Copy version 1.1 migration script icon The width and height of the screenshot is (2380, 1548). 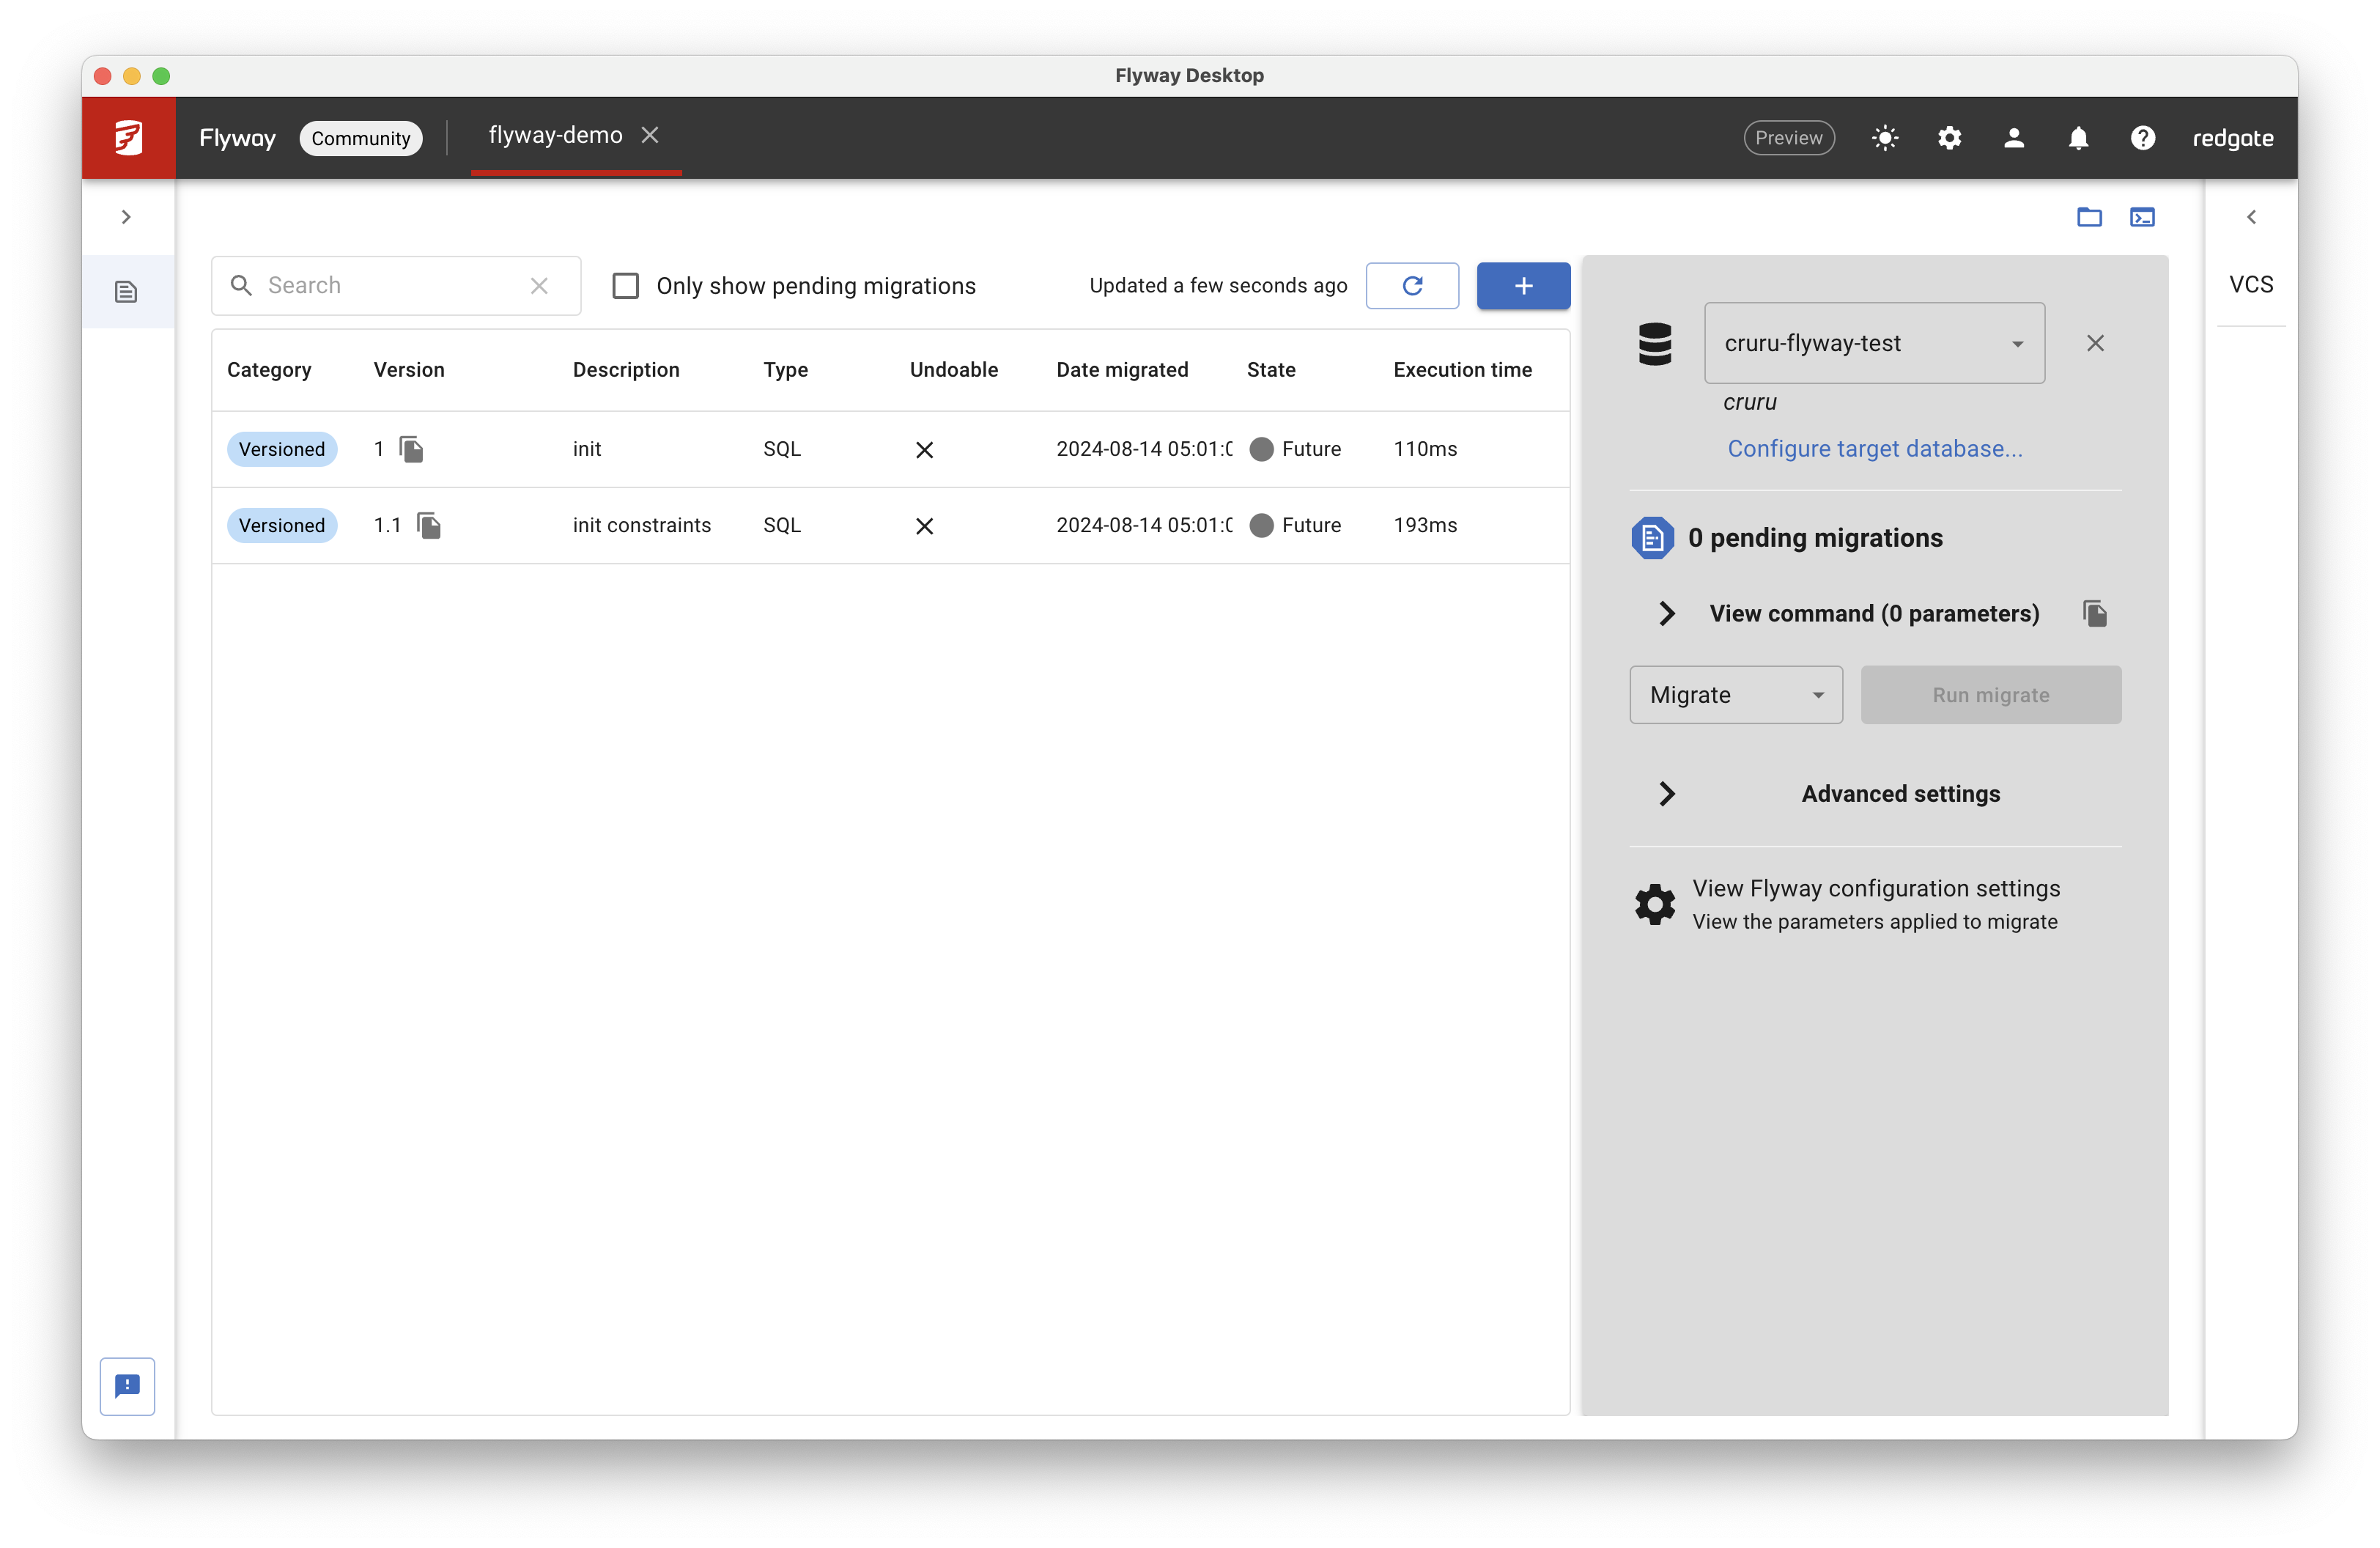tap(428, 525)
